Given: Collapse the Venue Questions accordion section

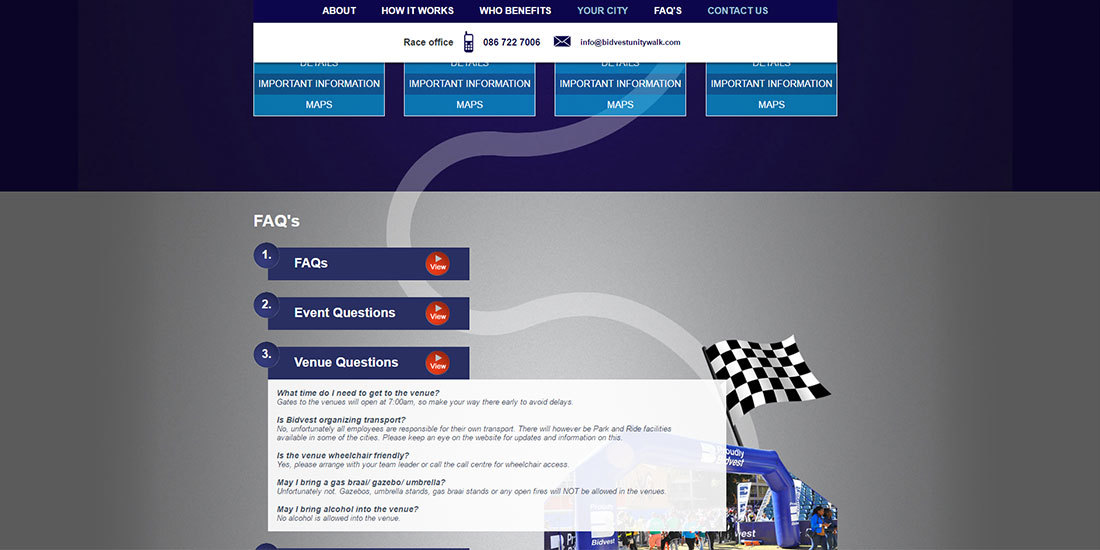Looking at the screenshot, I should 437,363.
